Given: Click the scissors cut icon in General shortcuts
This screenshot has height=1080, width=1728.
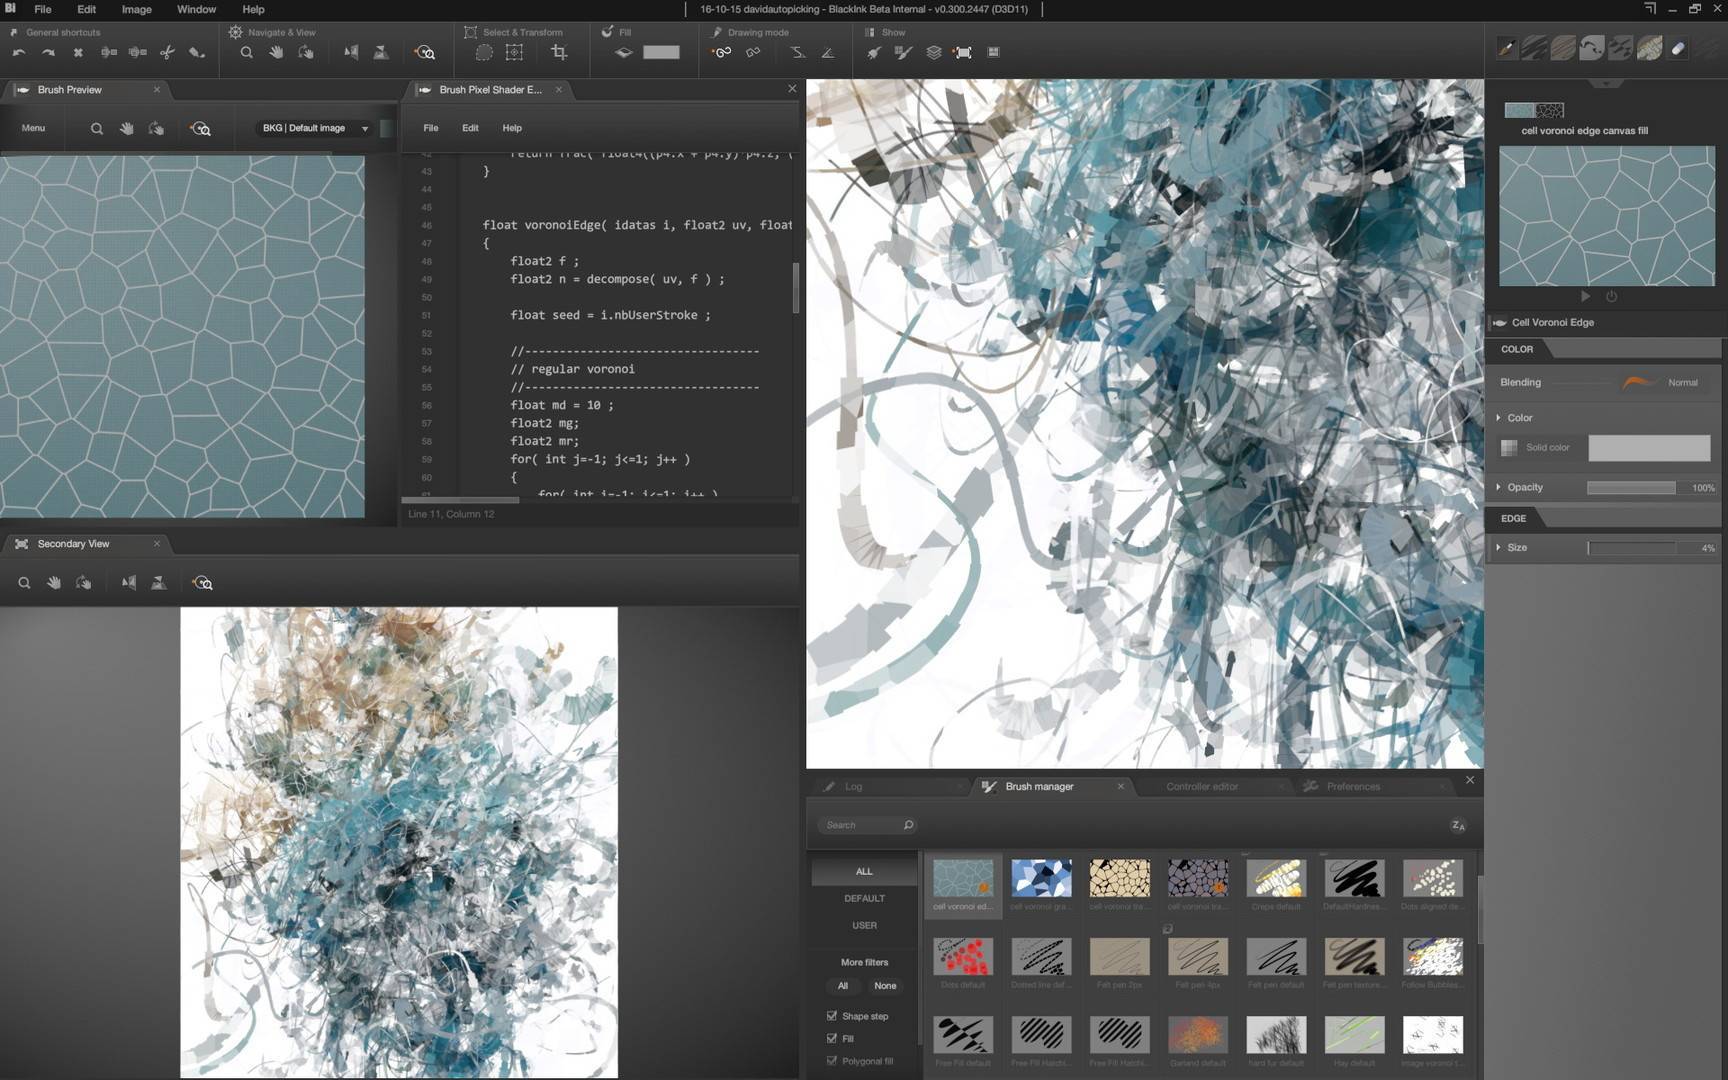Looking at the screenshot, I should [x=167, y=53].
